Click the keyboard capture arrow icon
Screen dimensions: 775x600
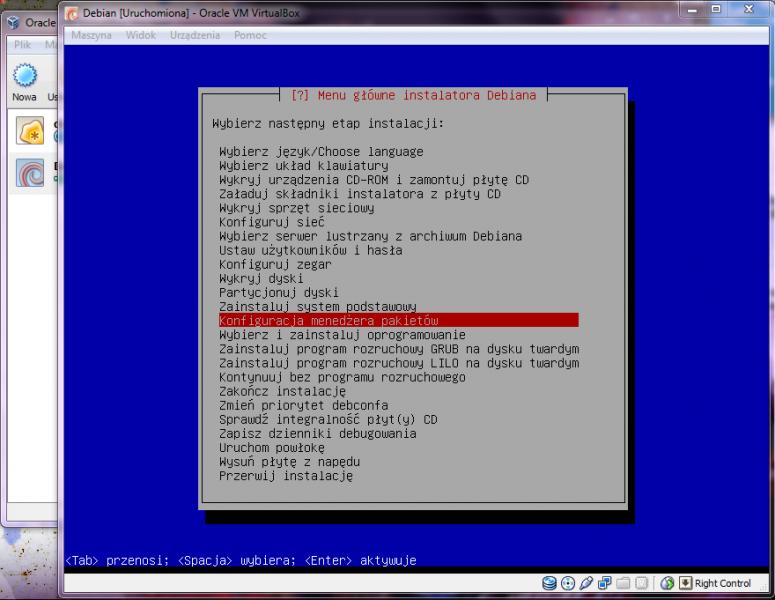(x=686, y=583)
